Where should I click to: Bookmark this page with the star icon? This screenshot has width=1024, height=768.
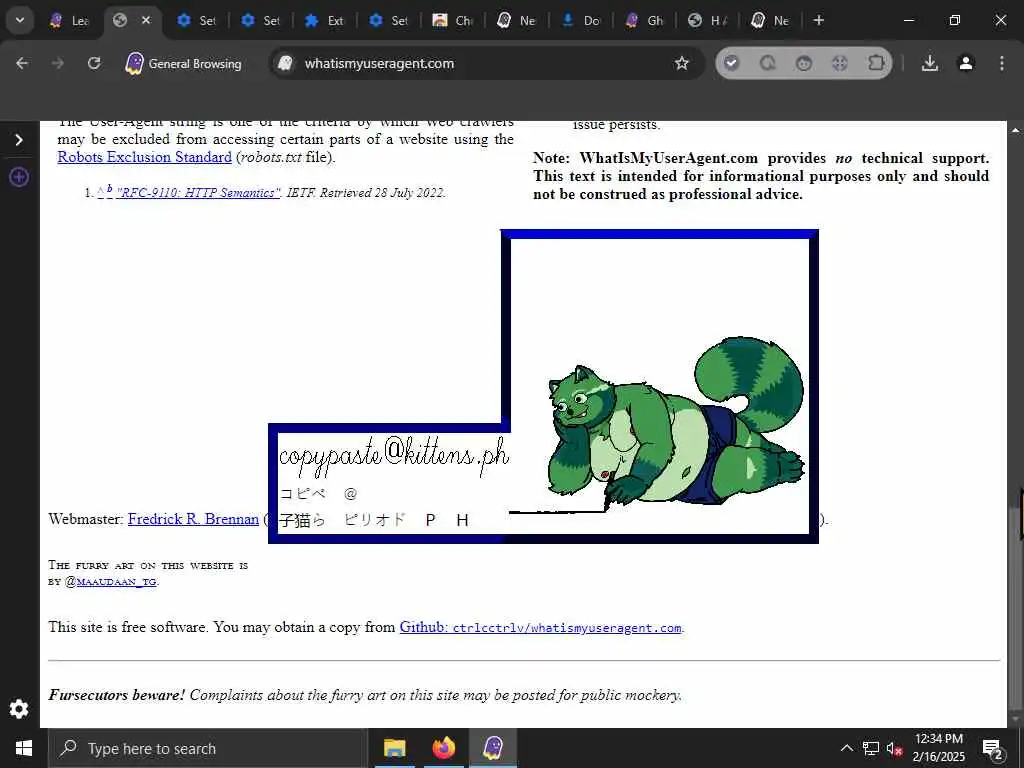coord(682,63)
